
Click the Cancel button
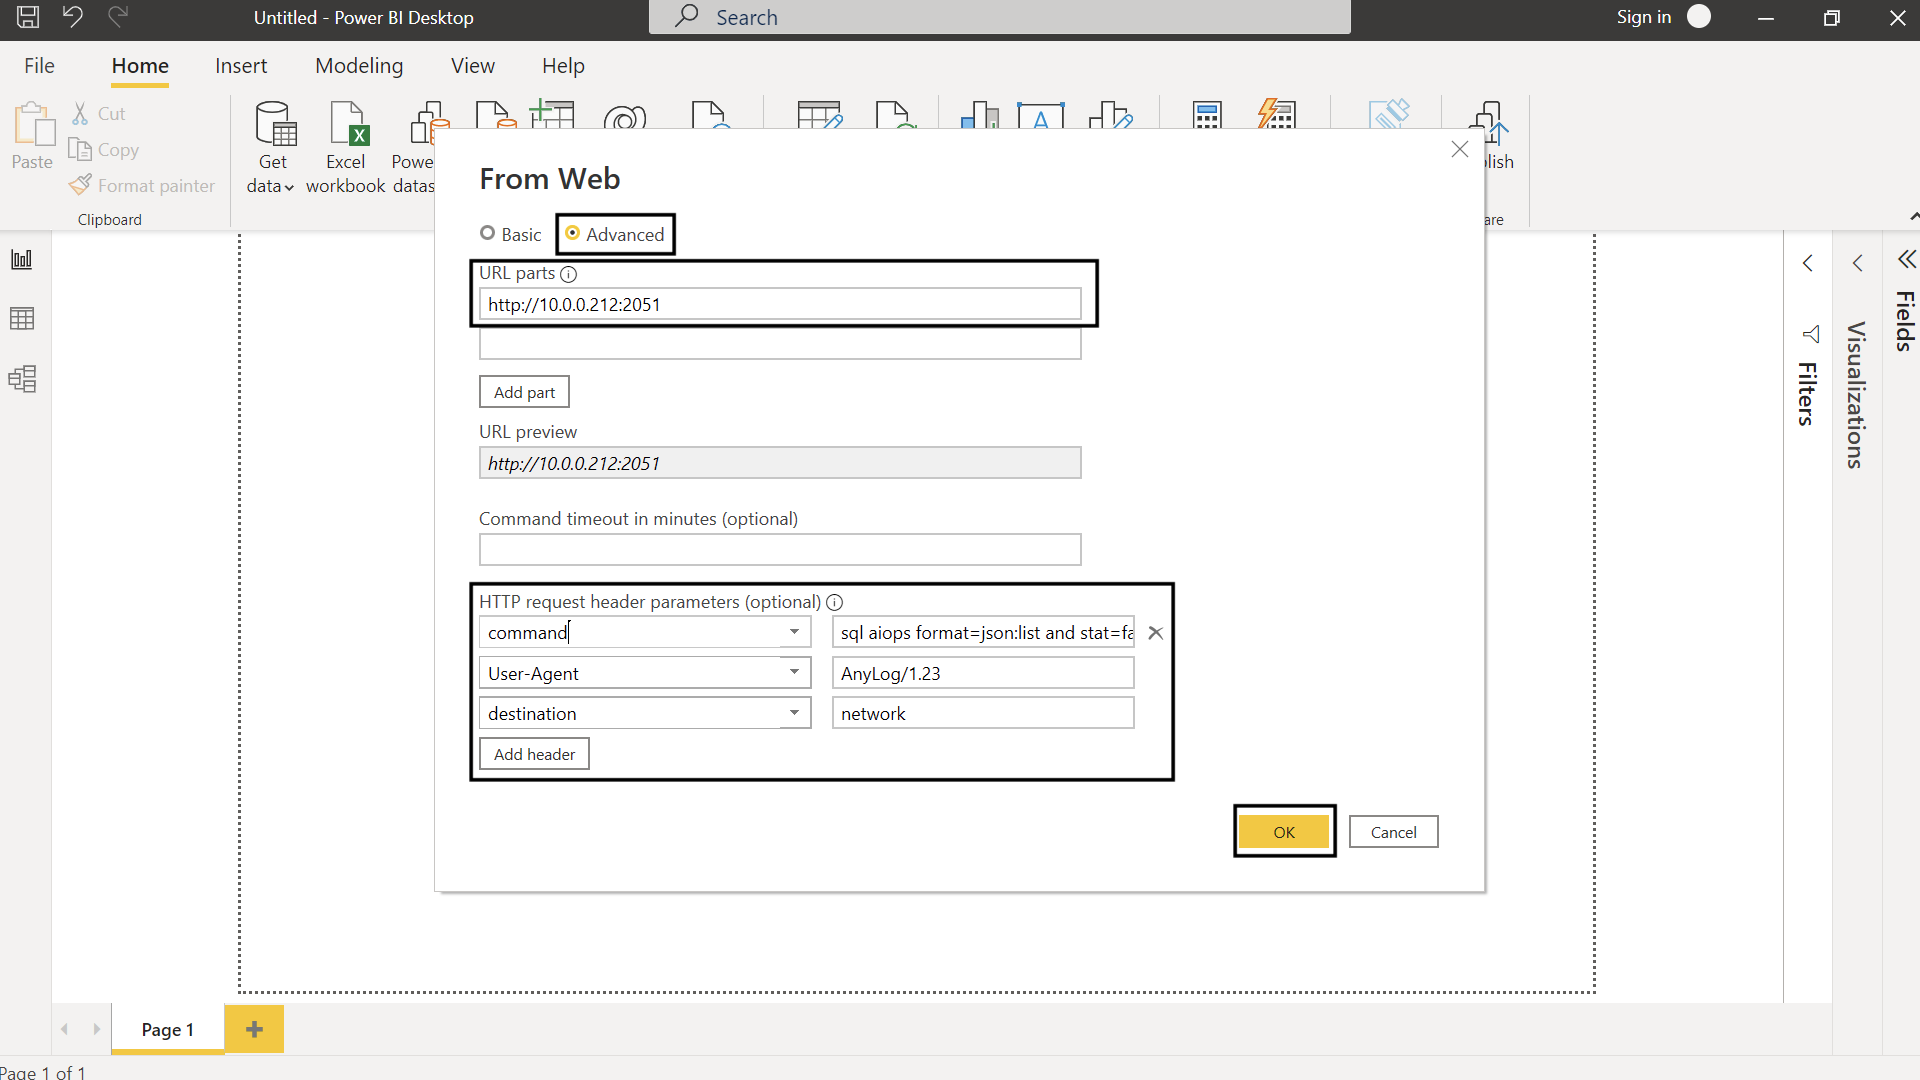pos(1393,832)
